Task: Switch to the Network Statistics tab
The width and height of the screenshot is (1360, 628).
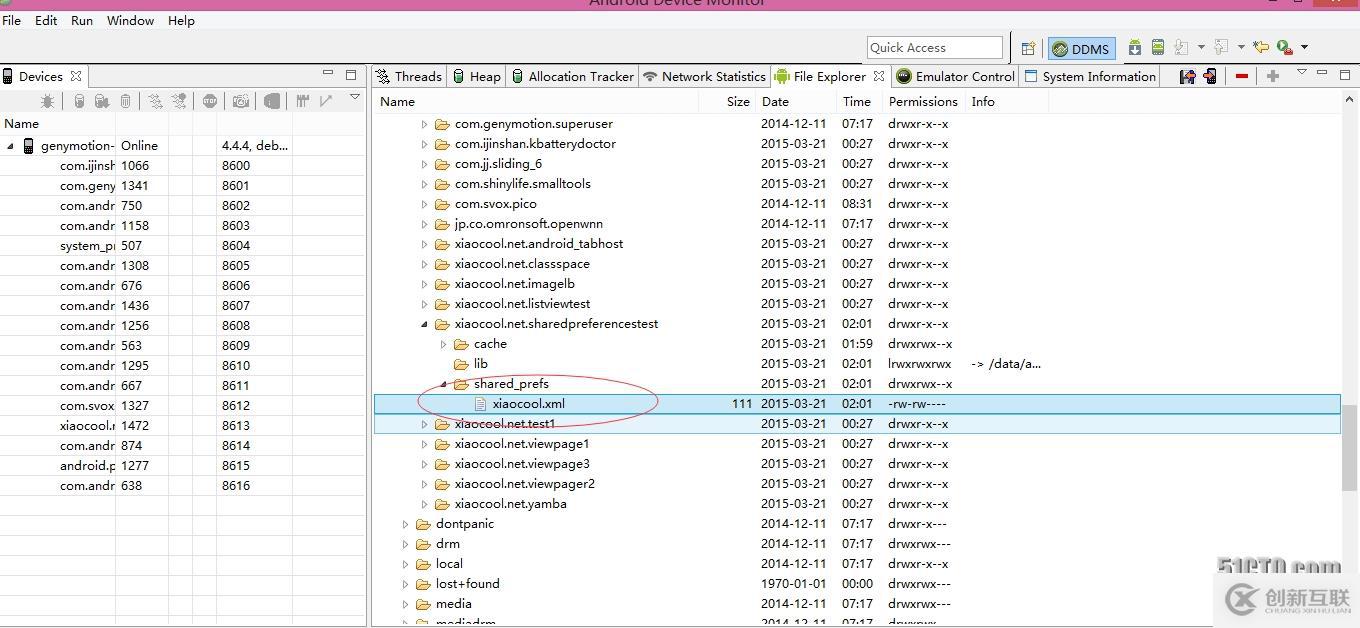Action: (x=704, y=76)
